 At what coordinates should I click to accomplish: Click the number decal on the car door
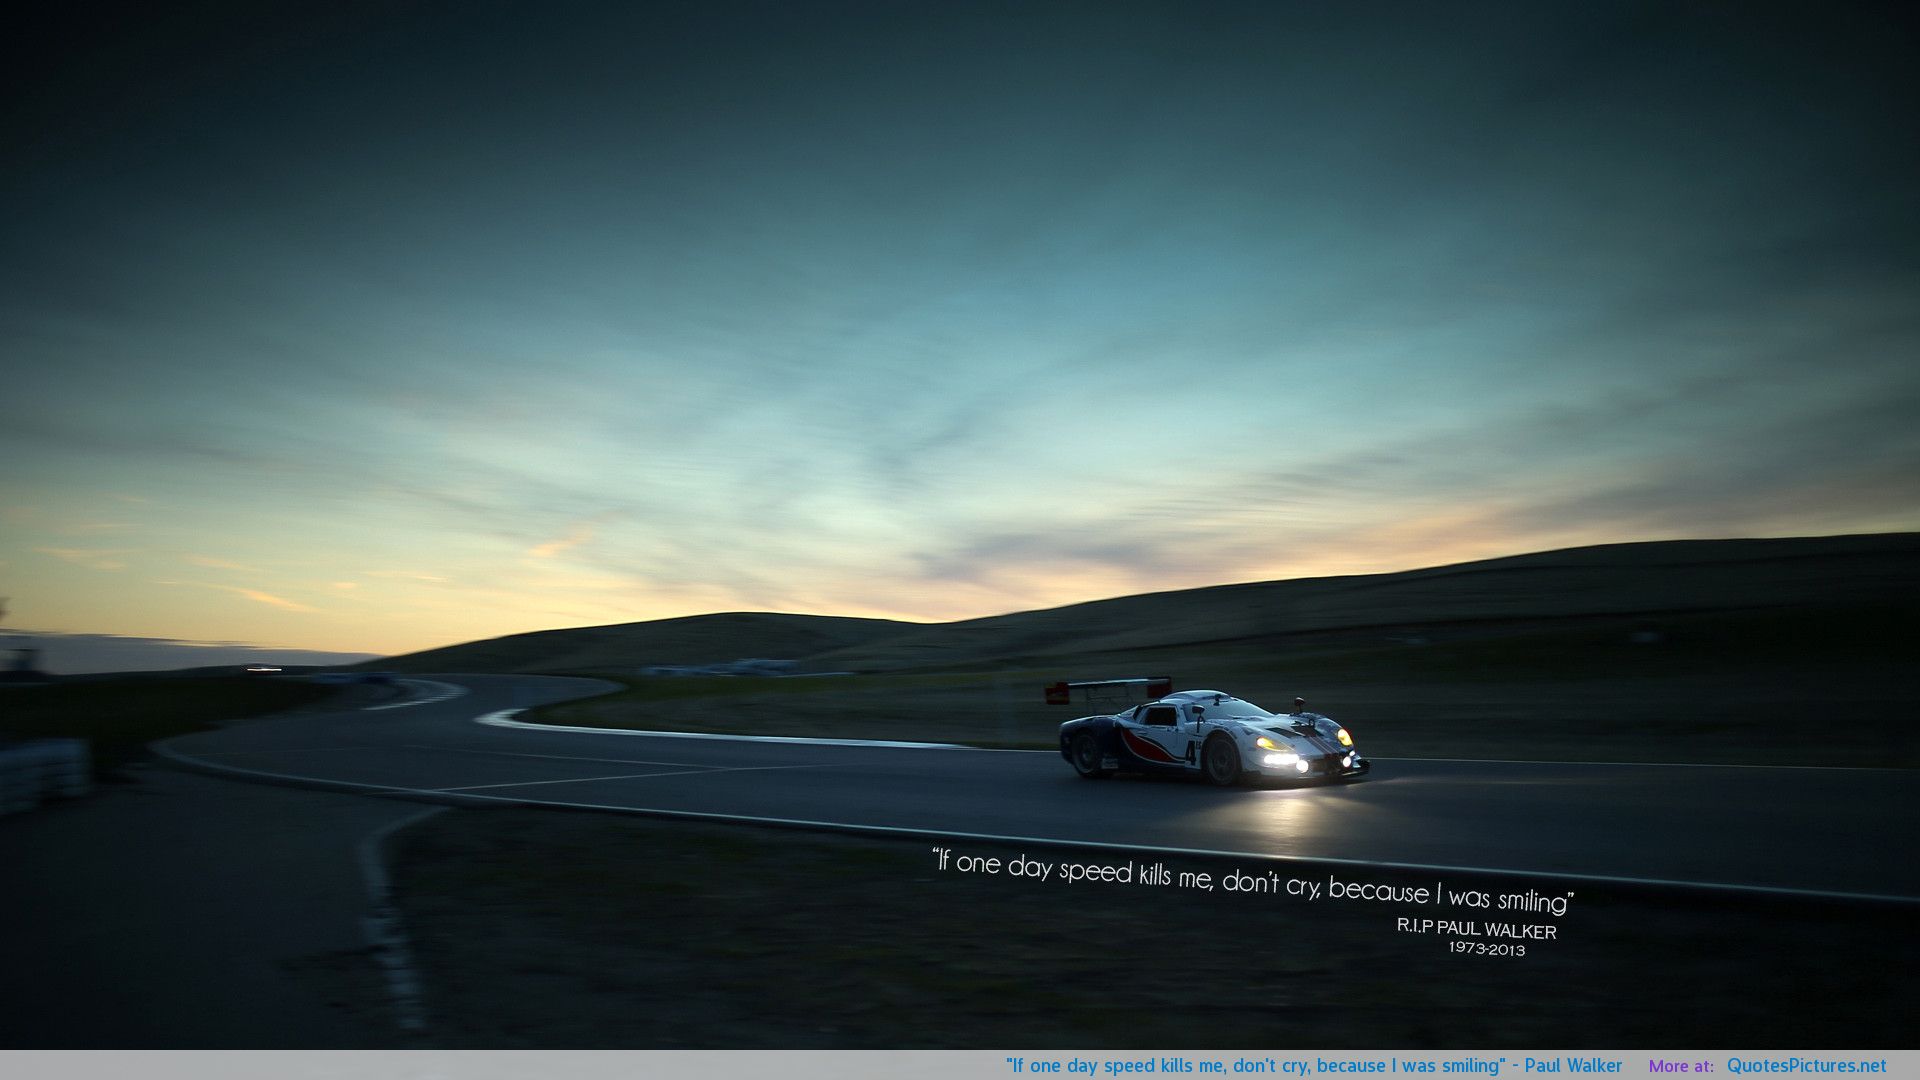1191,750
